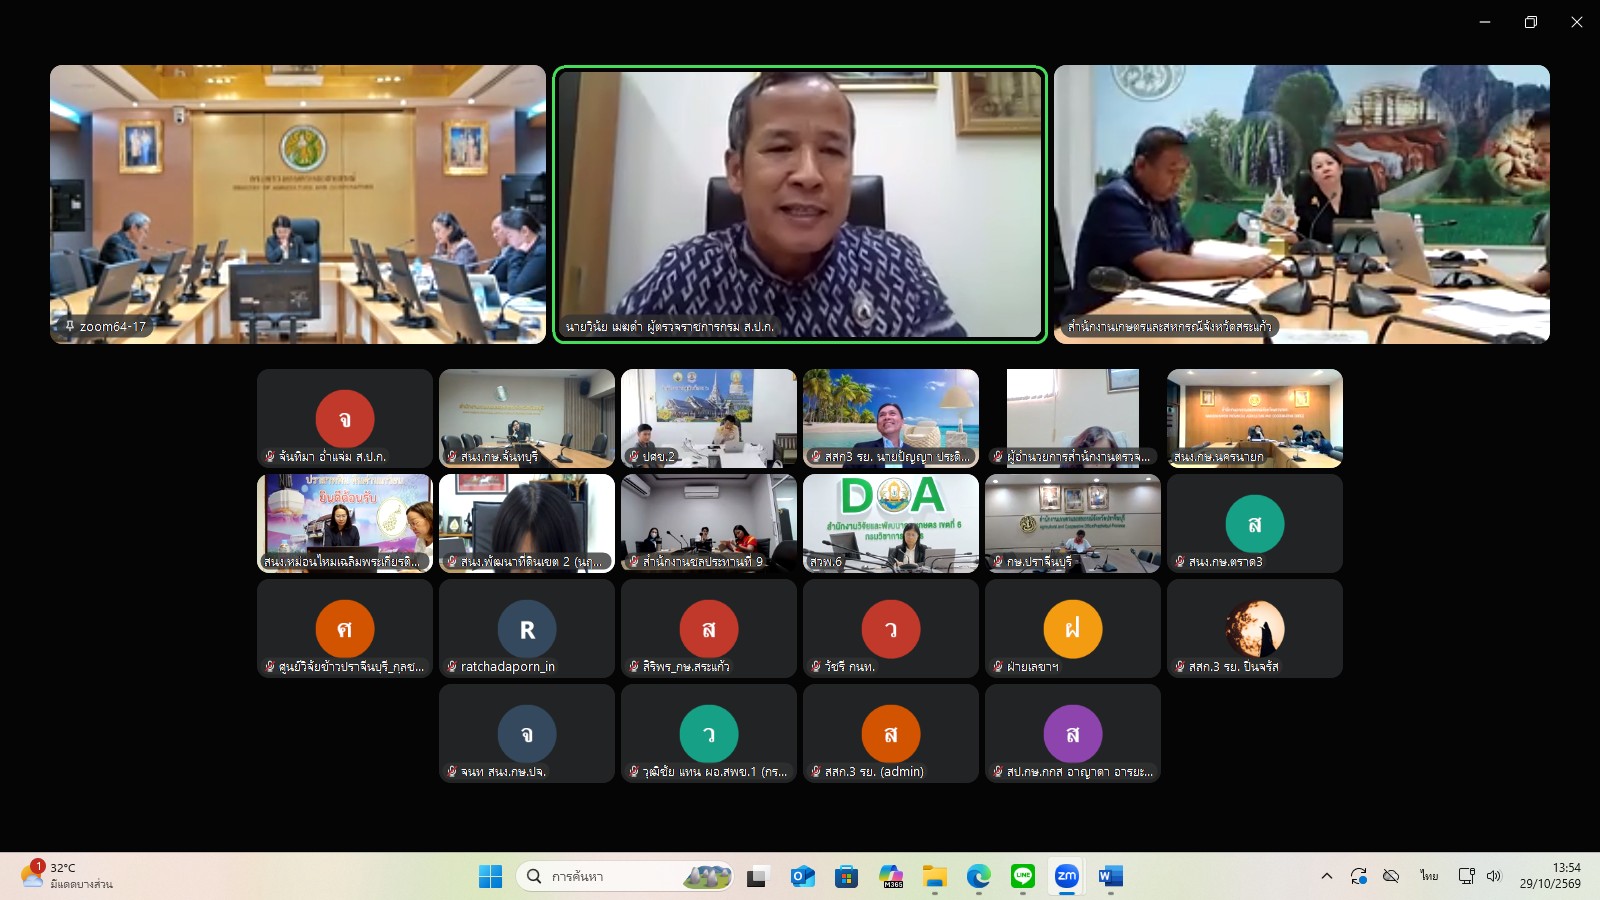Screen dimensions: 1600x900
Task: Click muted mic icon on สนง.กษ.ตราด3 tile
Action: (1180, 561)
